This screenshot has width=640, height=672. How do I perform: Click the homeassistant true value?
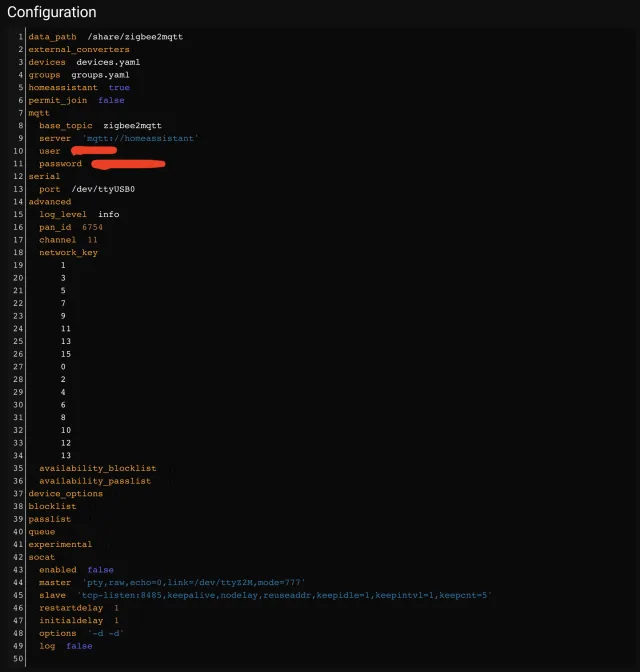click(x=119, y=88)
